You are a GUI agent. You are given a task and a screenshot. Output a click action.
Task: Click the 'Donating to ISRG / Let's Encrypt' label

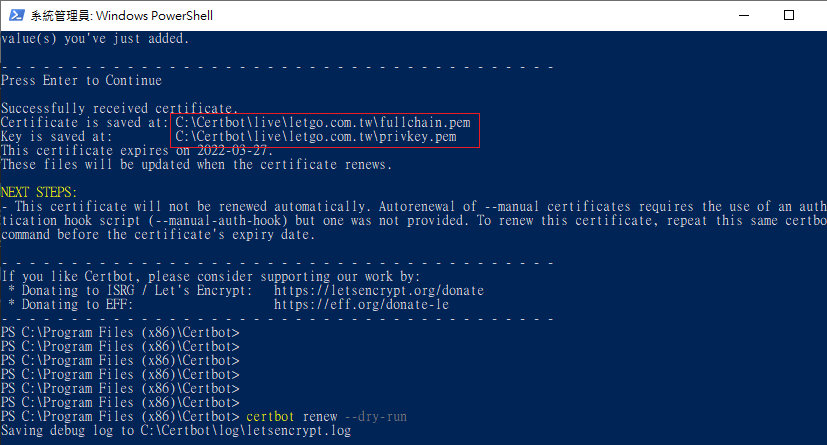(130, 290)
